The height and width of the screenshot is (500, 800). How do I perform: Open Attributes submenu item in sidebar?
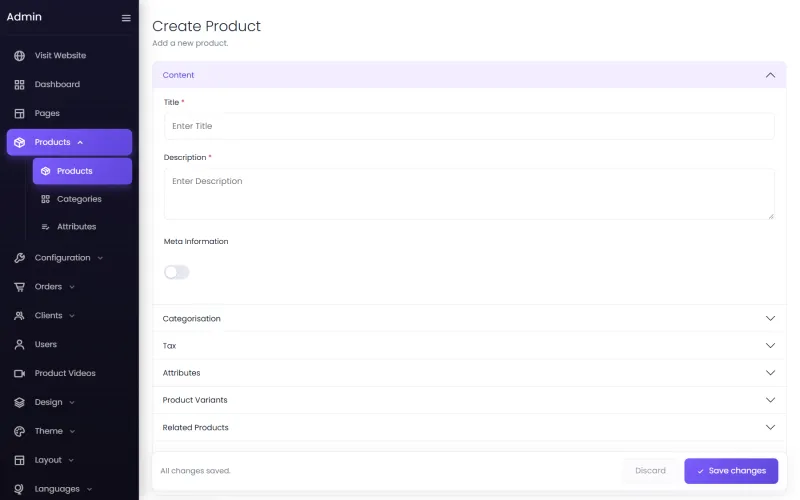77,227
